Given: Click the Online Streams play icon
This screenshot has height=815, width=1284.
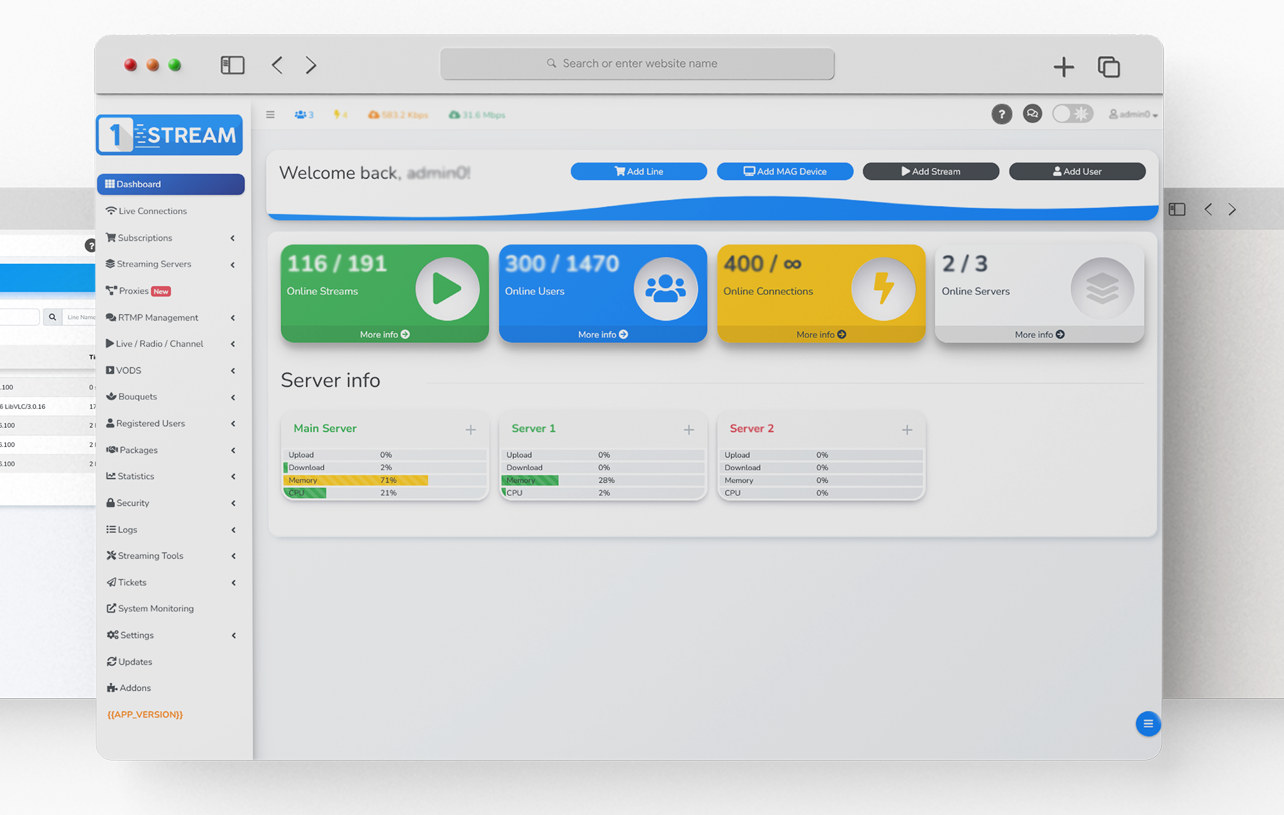Looking at the screenshot, I should pos(447,289).
